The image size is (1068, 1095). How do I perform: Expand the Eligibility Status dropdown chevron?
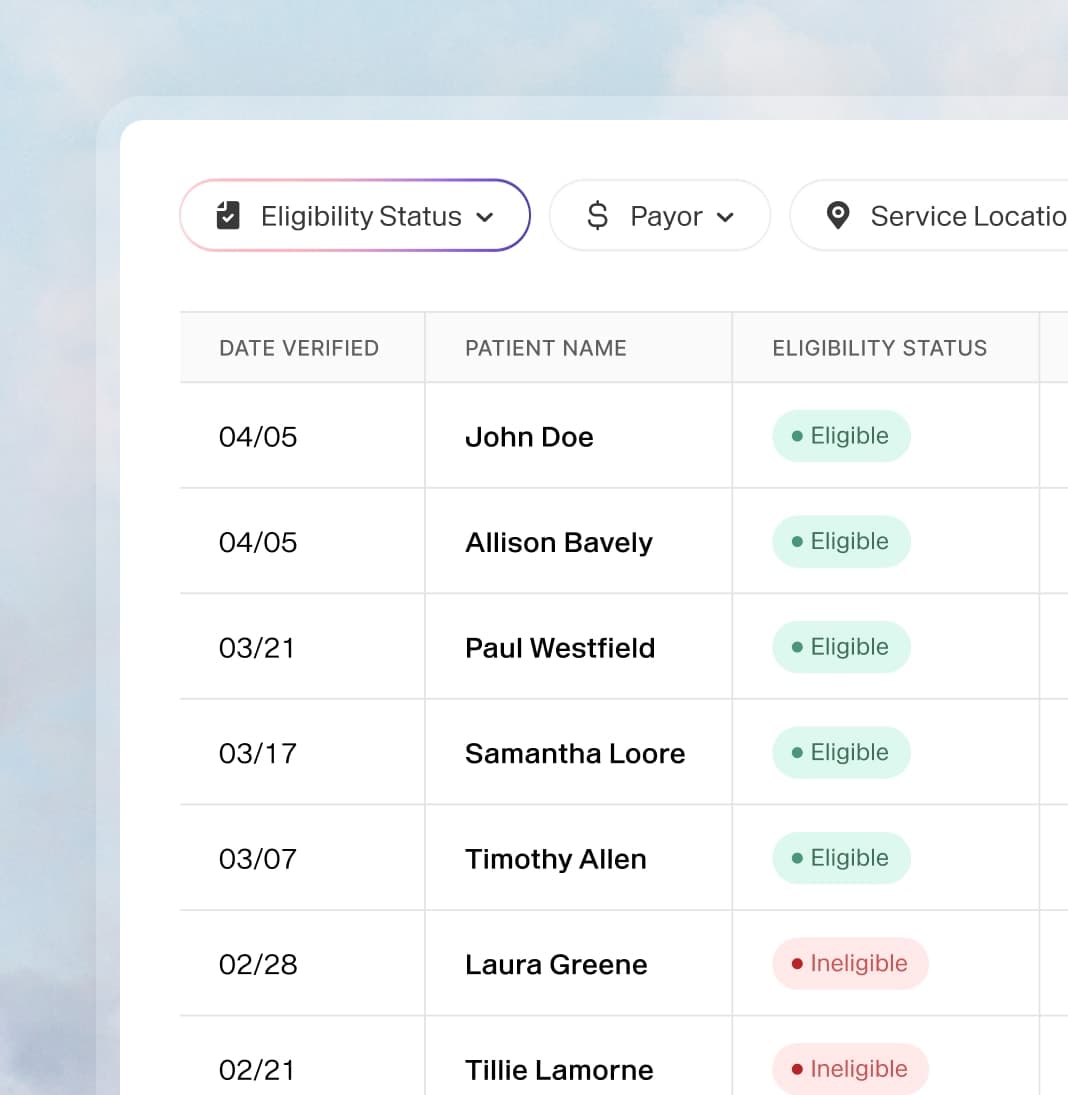[x=485, y=217]
